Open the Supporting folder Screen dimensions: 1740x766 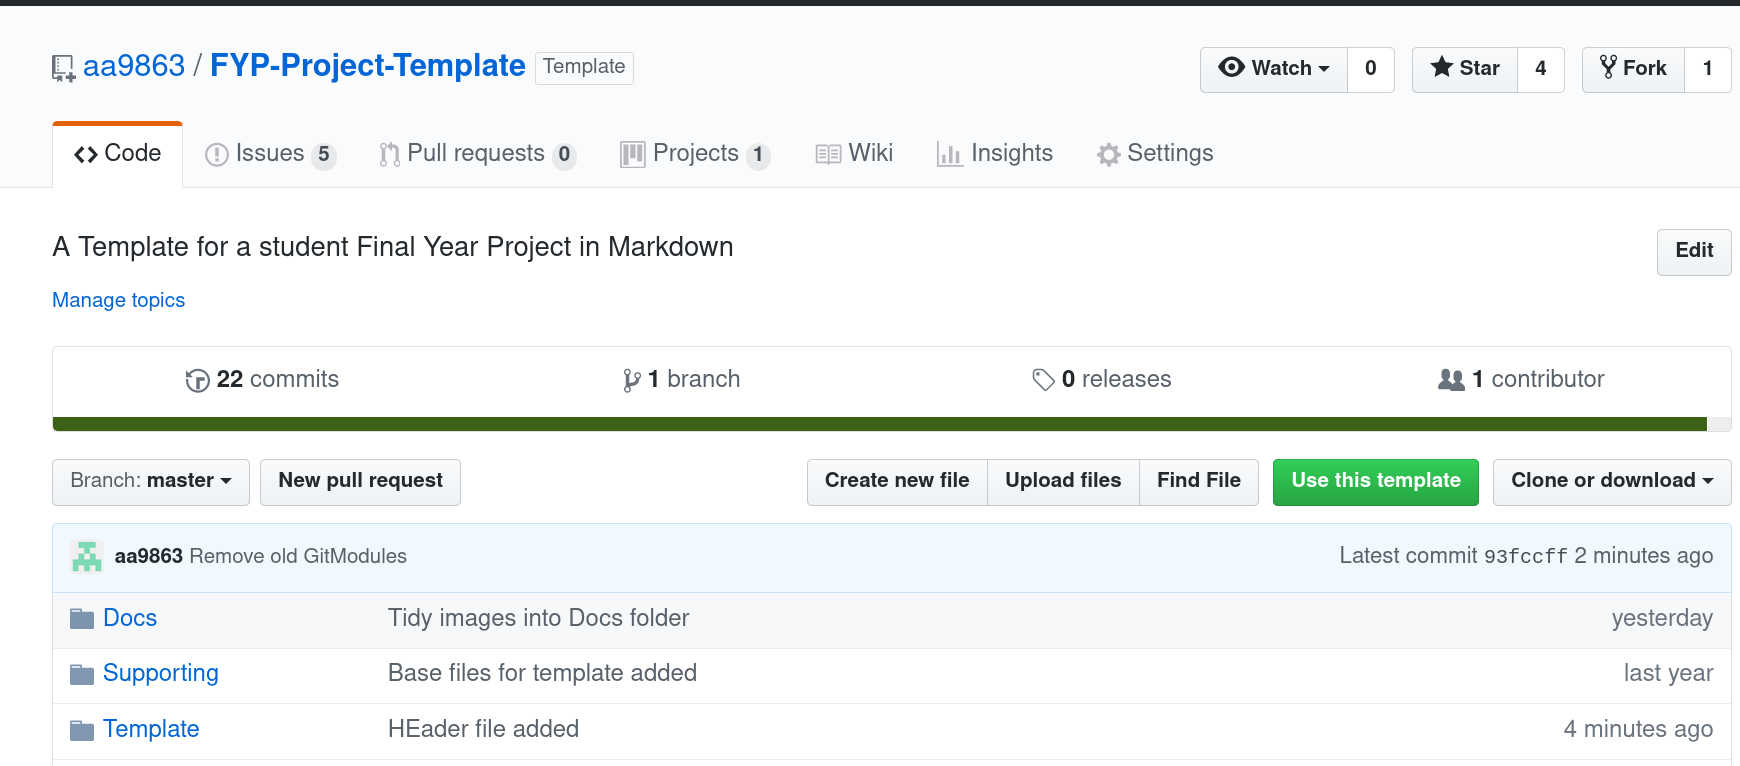(161, 675)
